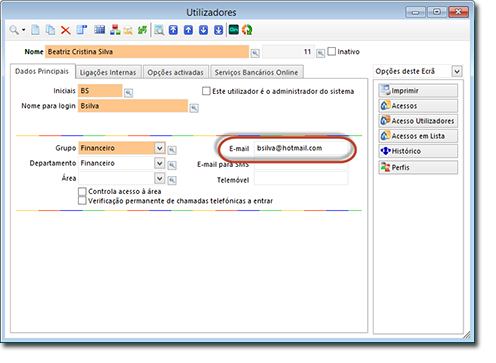Screen dimensions: 496x363
Task: Click into the Nome text field
Action: pyautogui.click(x=147, y=52)
